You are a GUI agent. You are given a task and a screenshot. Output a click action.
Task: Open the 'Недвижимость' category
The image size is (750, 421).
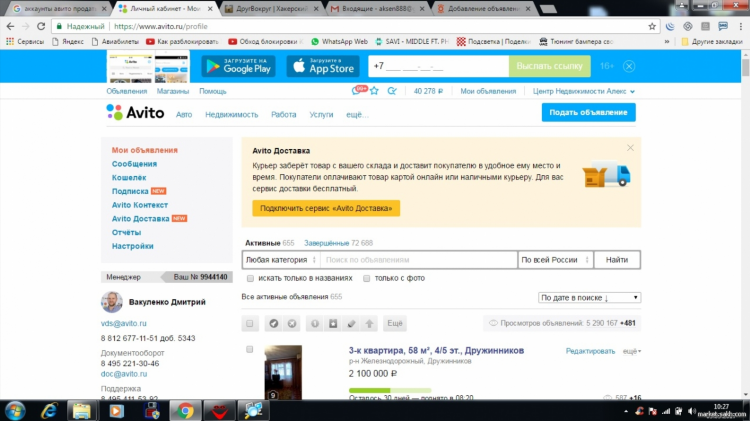(x=232, y=115)
